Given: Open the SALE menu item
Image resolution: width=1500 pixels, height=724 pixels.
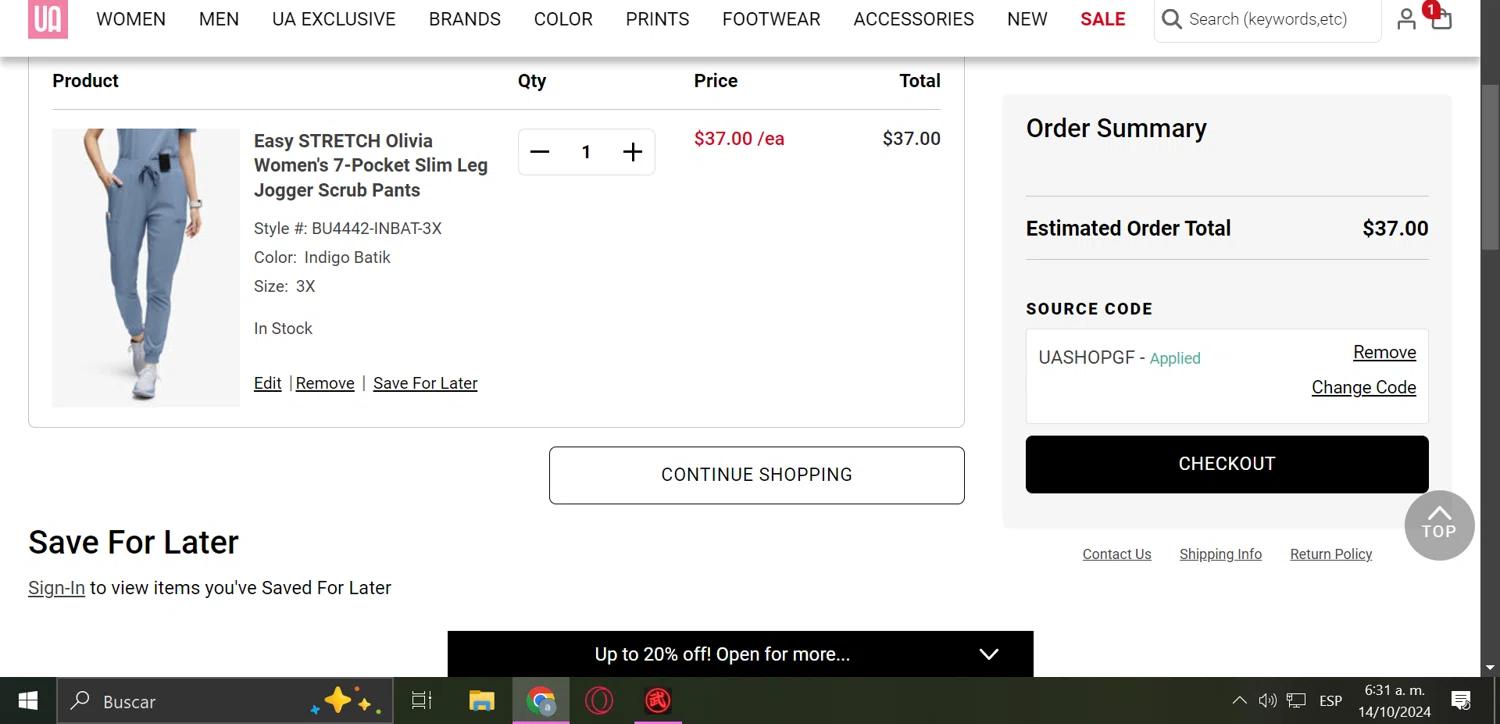Looking at the screenshot, I should tap(1102, 19).
